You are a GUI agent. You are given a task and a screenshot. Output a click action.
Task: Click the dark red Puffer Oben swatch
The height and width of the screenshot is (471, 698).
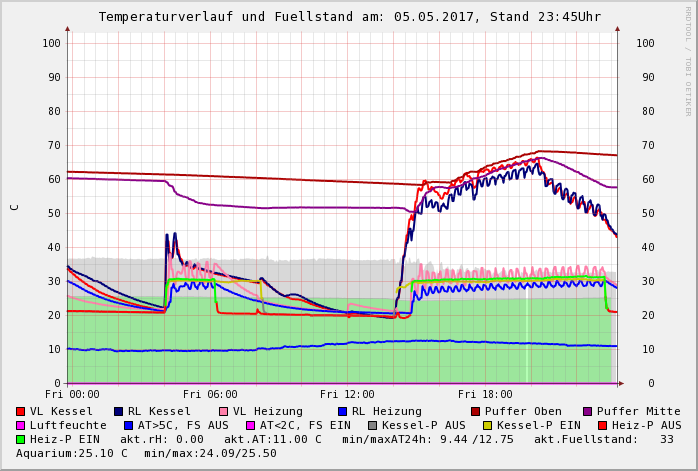click(x=476, y=411)
